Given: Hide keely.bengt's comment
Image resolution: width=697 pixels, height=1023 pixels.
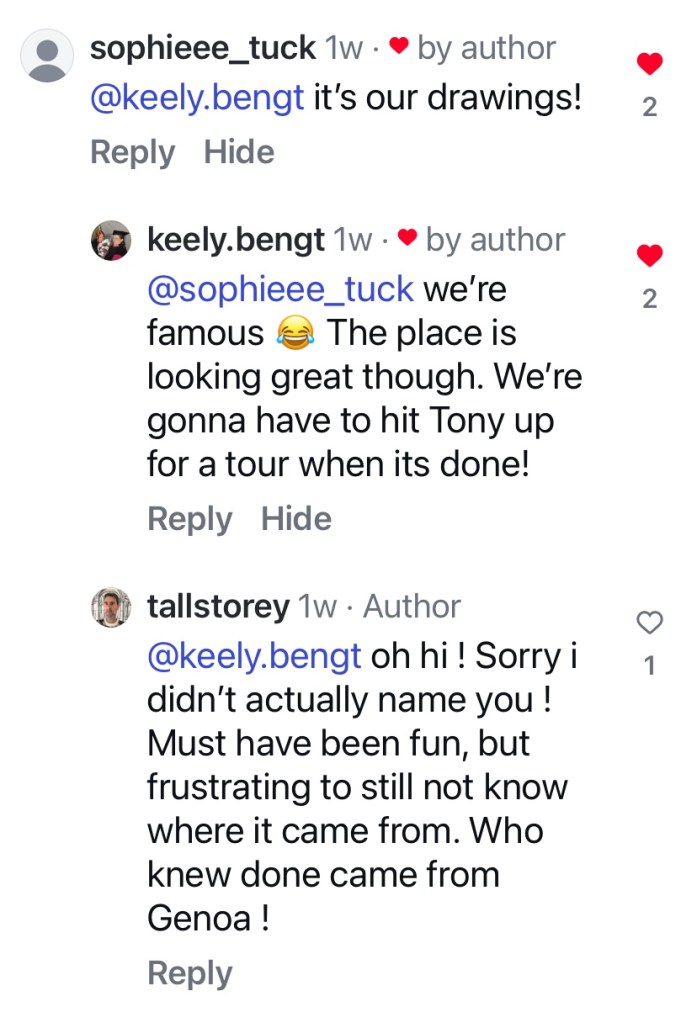Looking at the screenshot, I should 296,519.
